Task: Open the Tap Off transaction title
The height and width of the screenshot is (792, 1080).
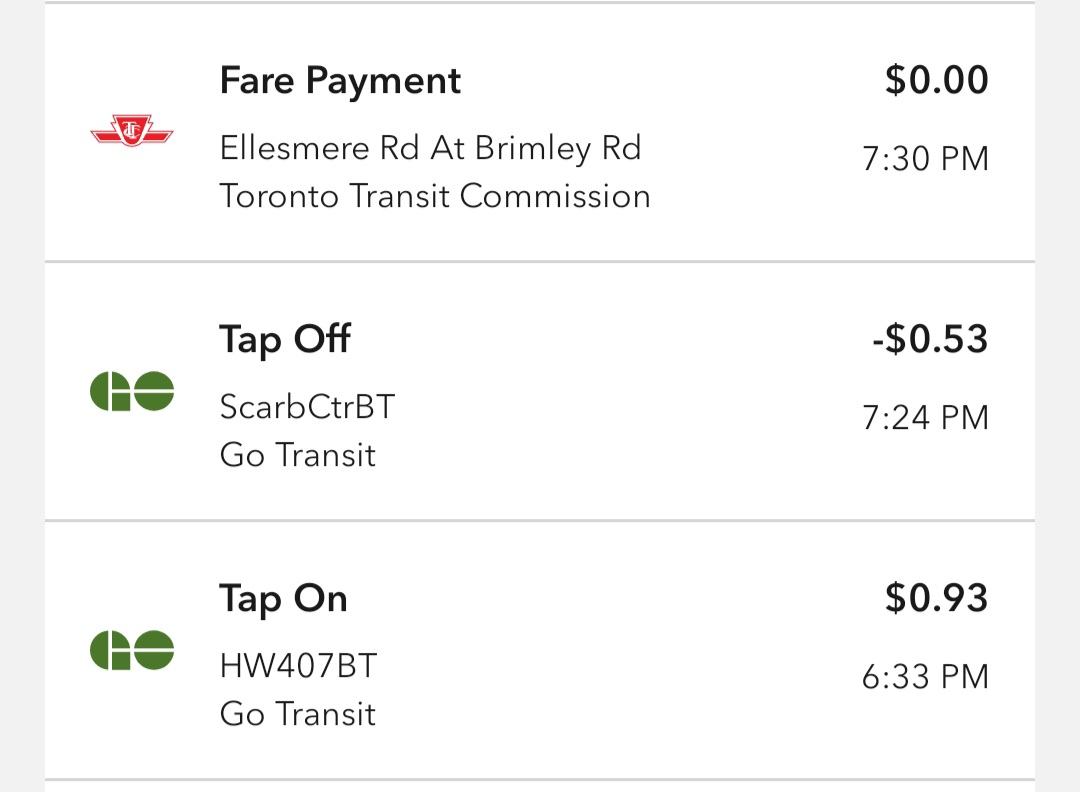Action: click(285, 340)
